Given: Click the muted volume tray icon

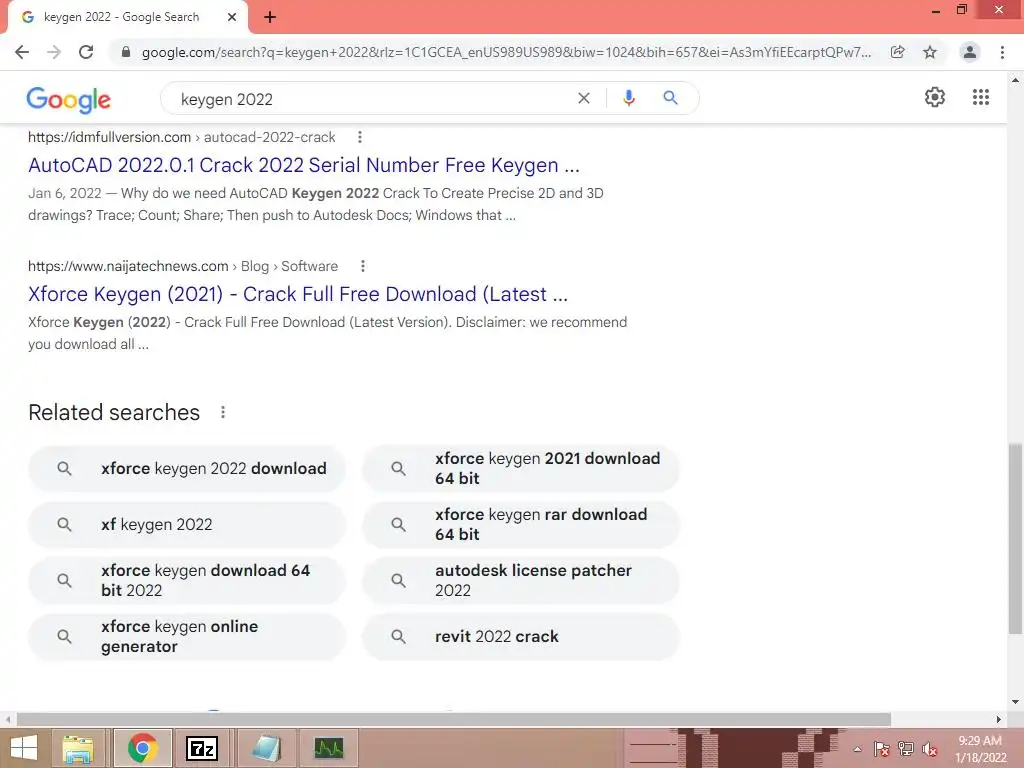Looking at the screenshot, I should pos(930,749).
